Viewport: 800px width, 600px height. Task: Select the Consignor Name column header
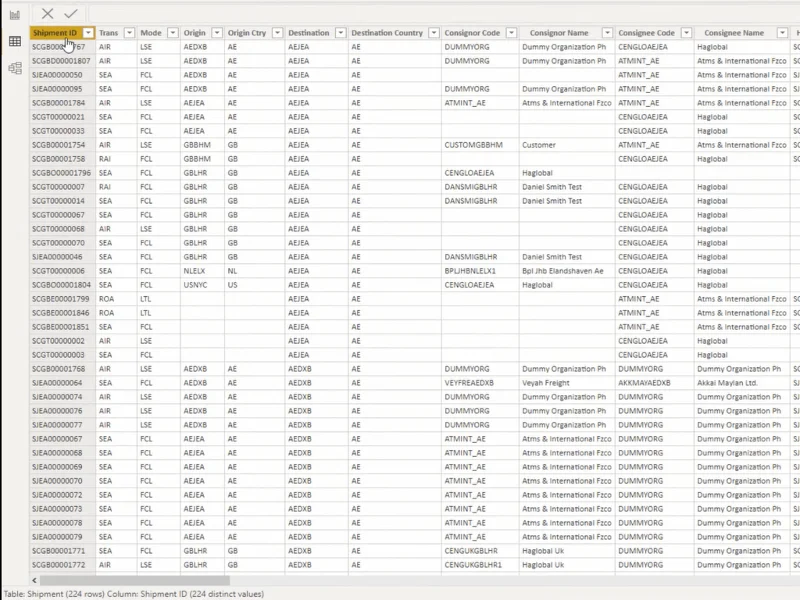[559, 33]
